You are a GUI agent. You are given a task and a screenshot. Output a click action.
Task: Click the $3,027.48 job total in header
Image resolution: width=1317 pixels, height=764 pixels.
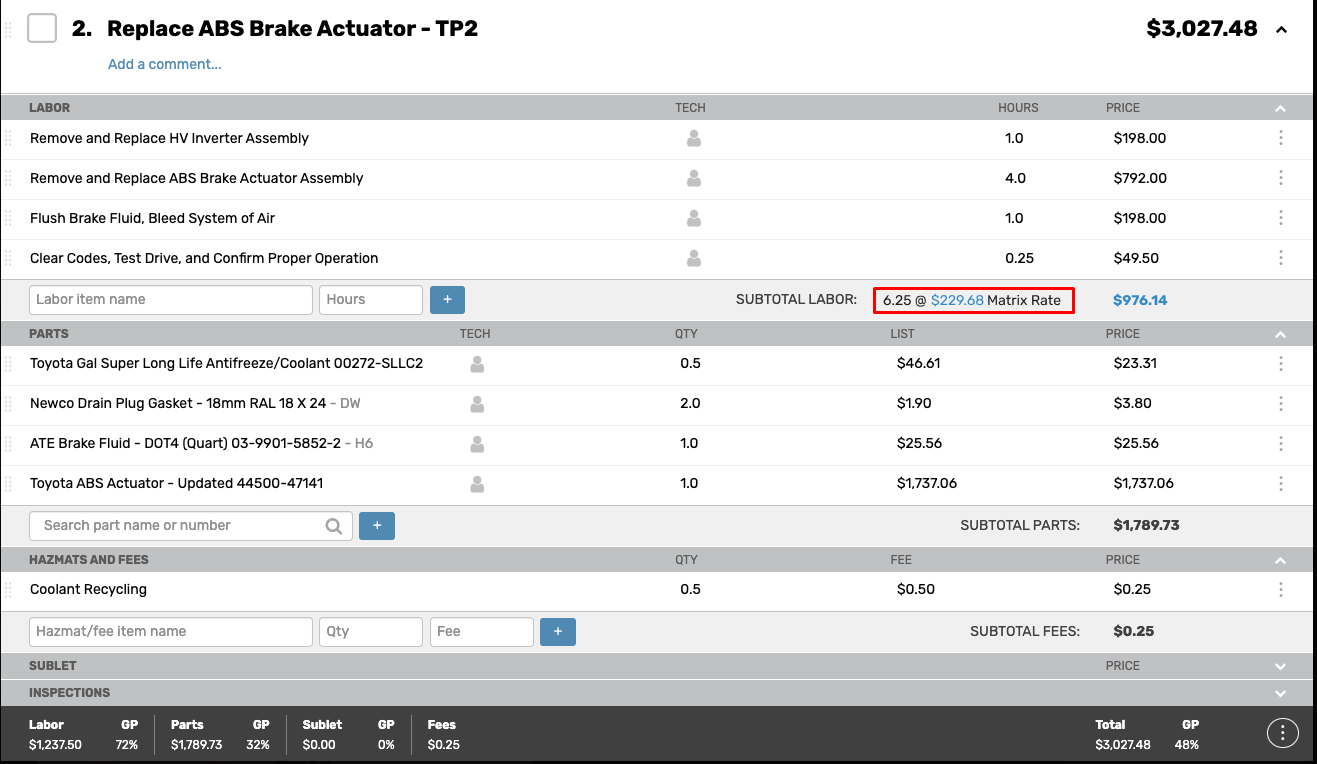click(x=1202, y=29)
